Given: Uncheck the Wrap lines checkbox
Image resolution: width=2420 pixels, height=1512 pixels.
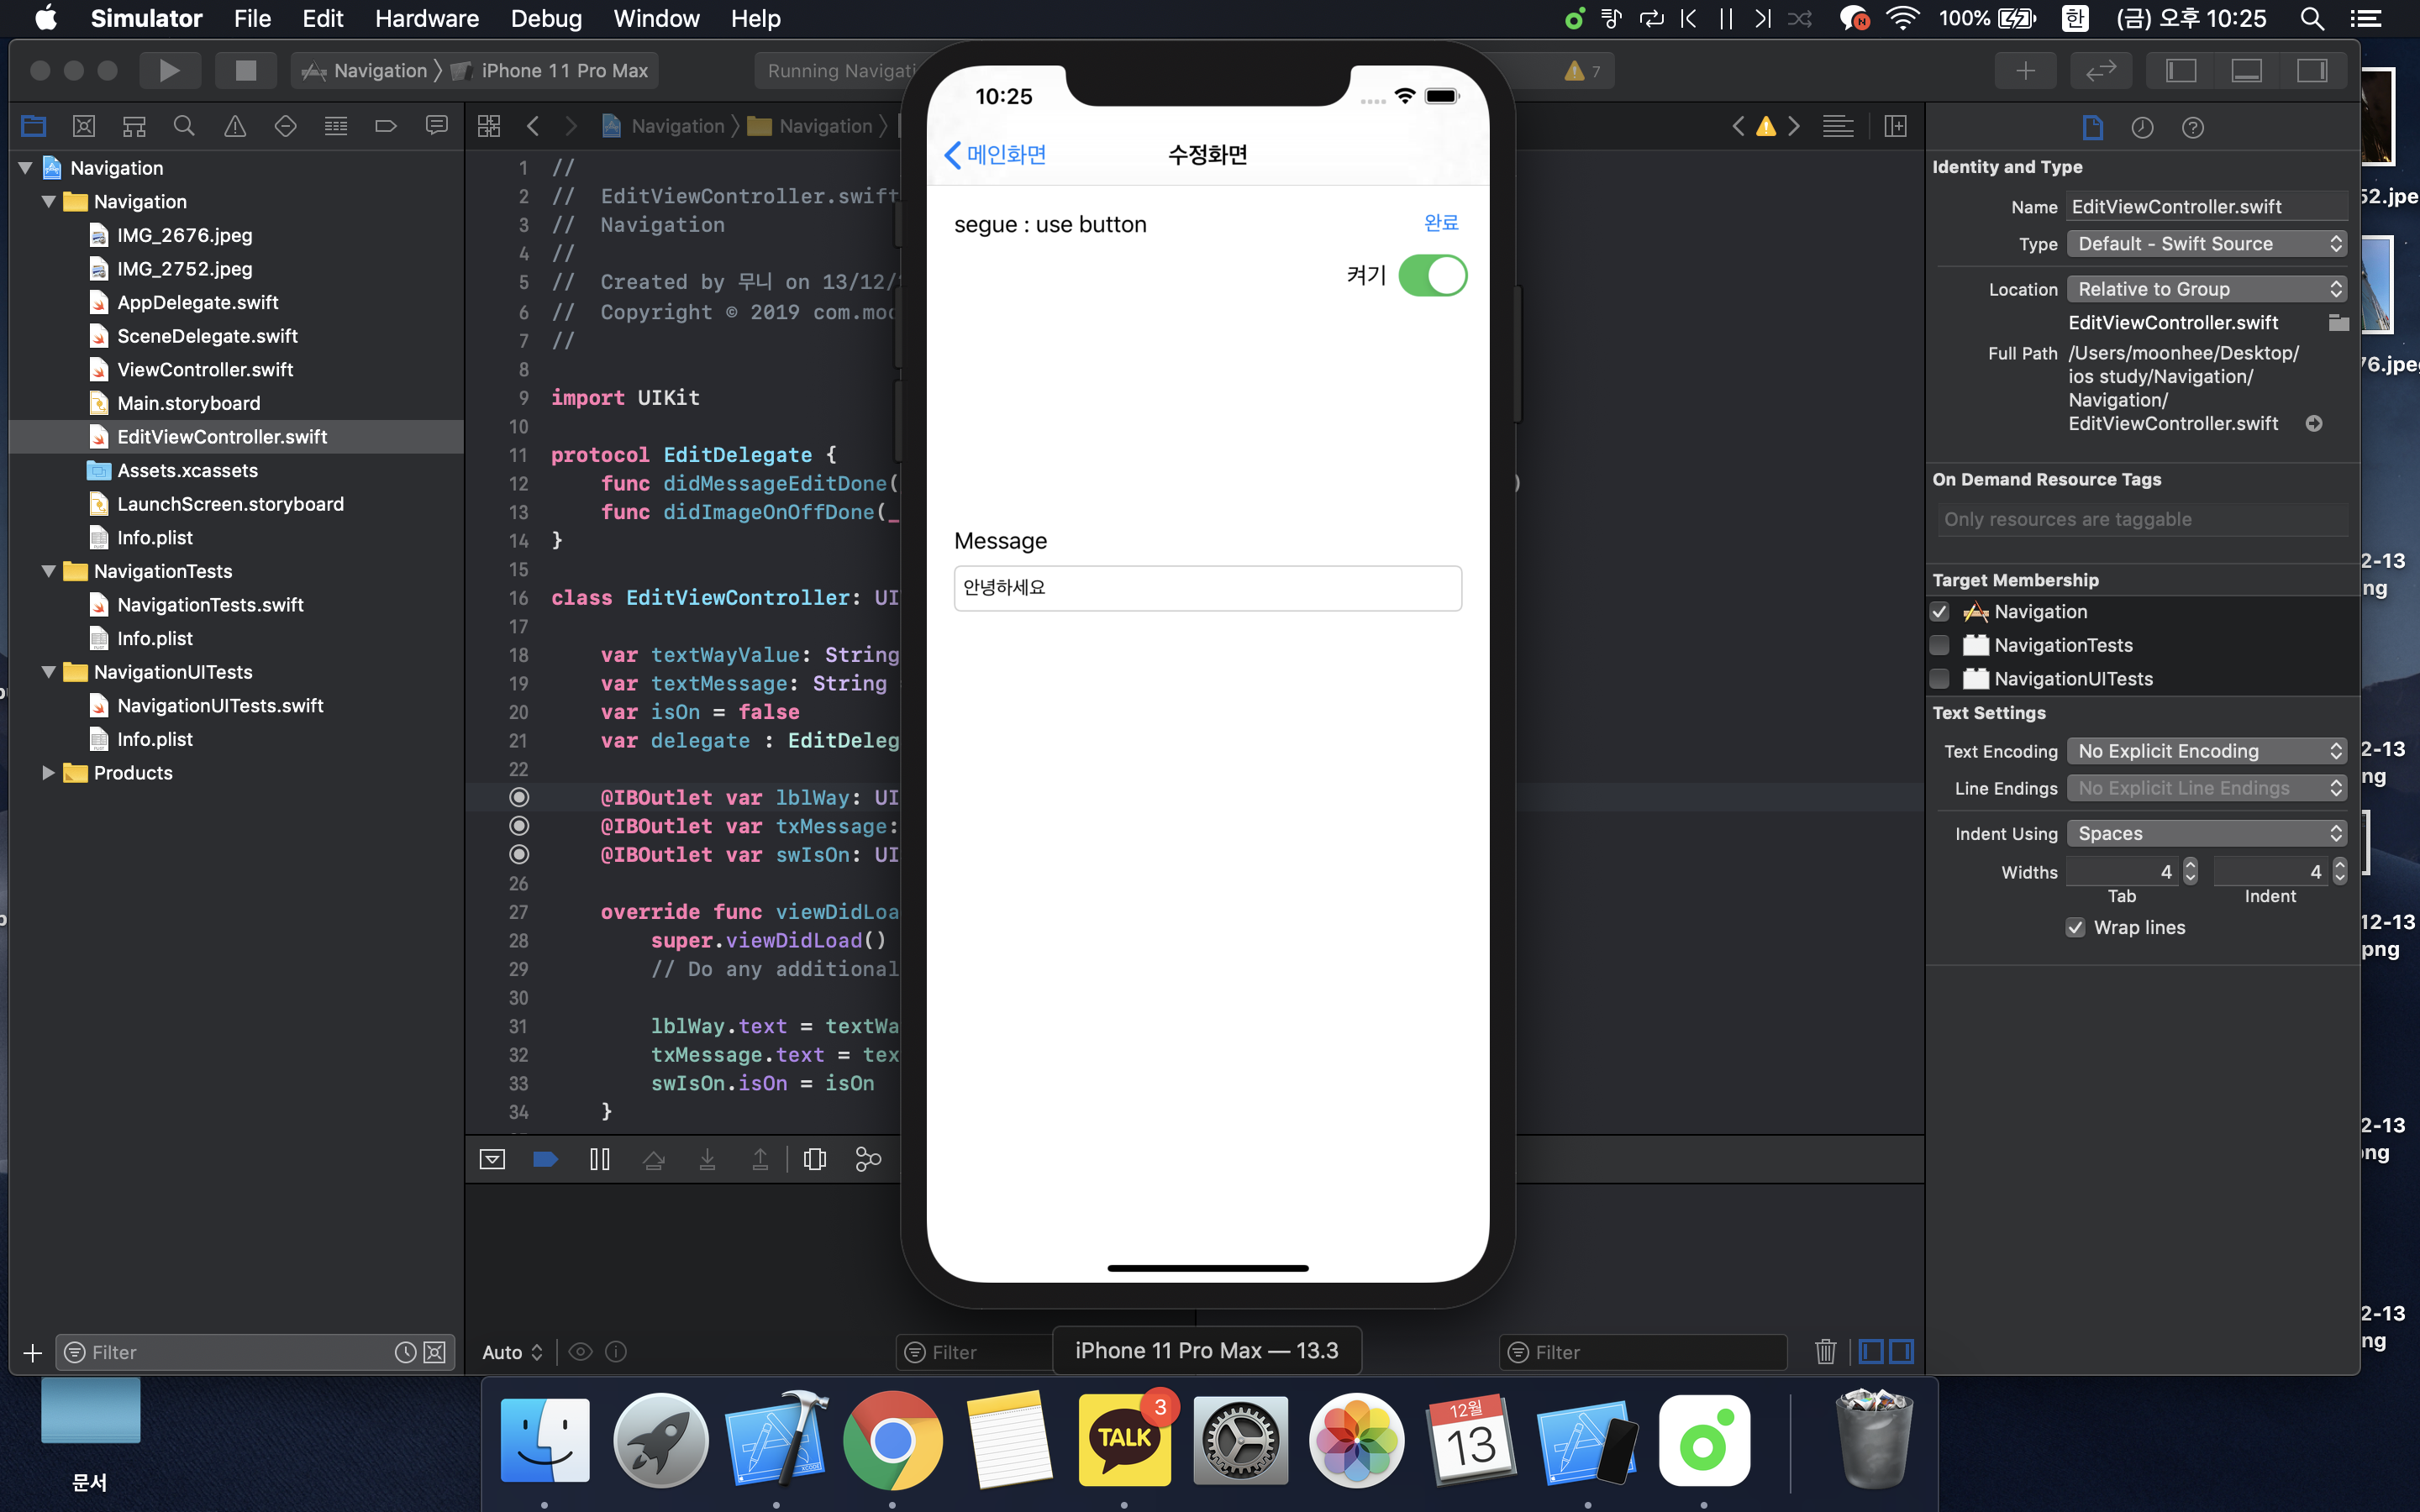Looking at the screenshot, I should coord(2076,928).
